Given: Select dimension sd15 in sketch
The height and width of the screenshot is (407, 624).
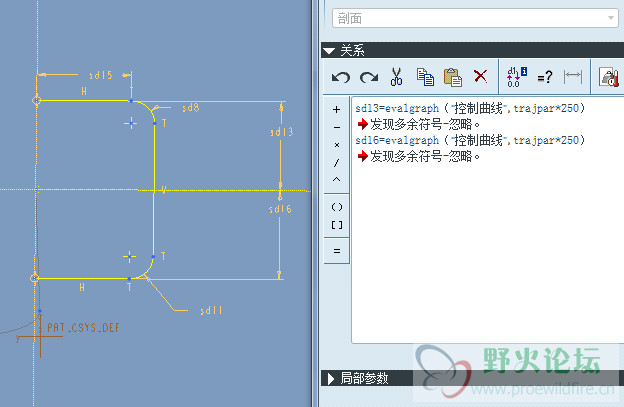Looking at the screenshot, I should click(101, 75).
